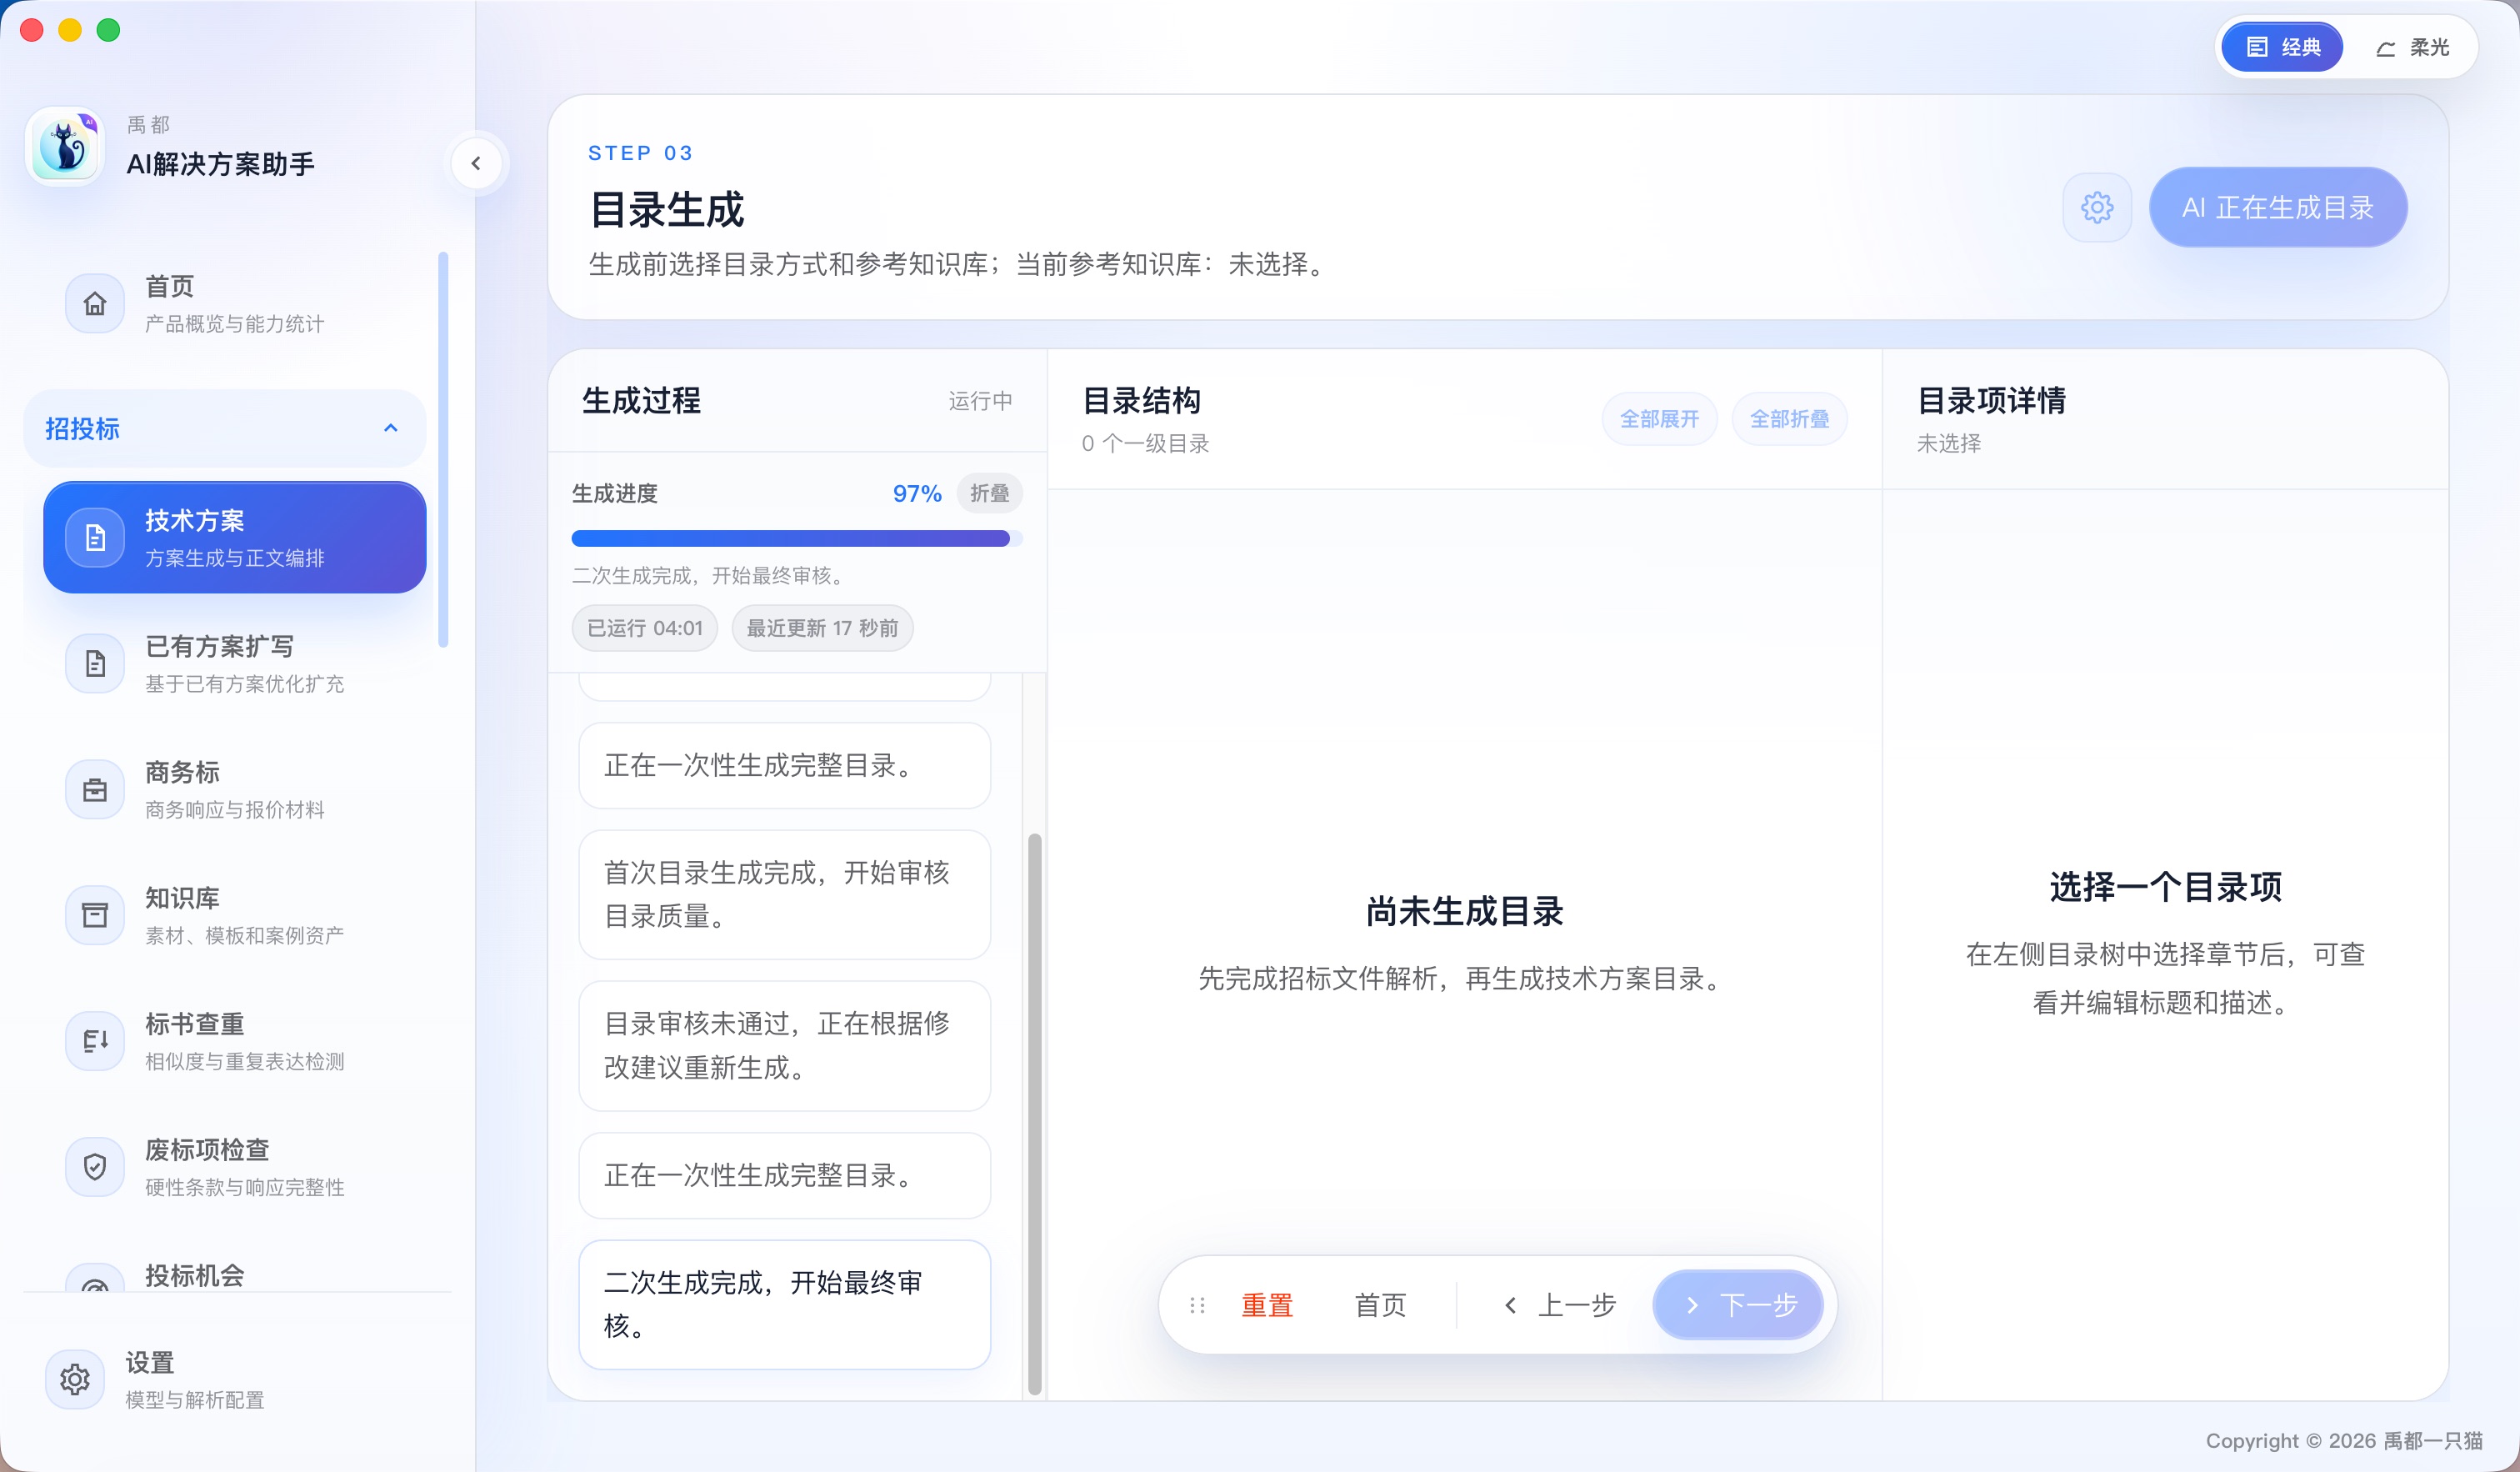Click the 最近更新 17 秒前 badge
The image size is (2520, 1472).
tap(823, 628)
